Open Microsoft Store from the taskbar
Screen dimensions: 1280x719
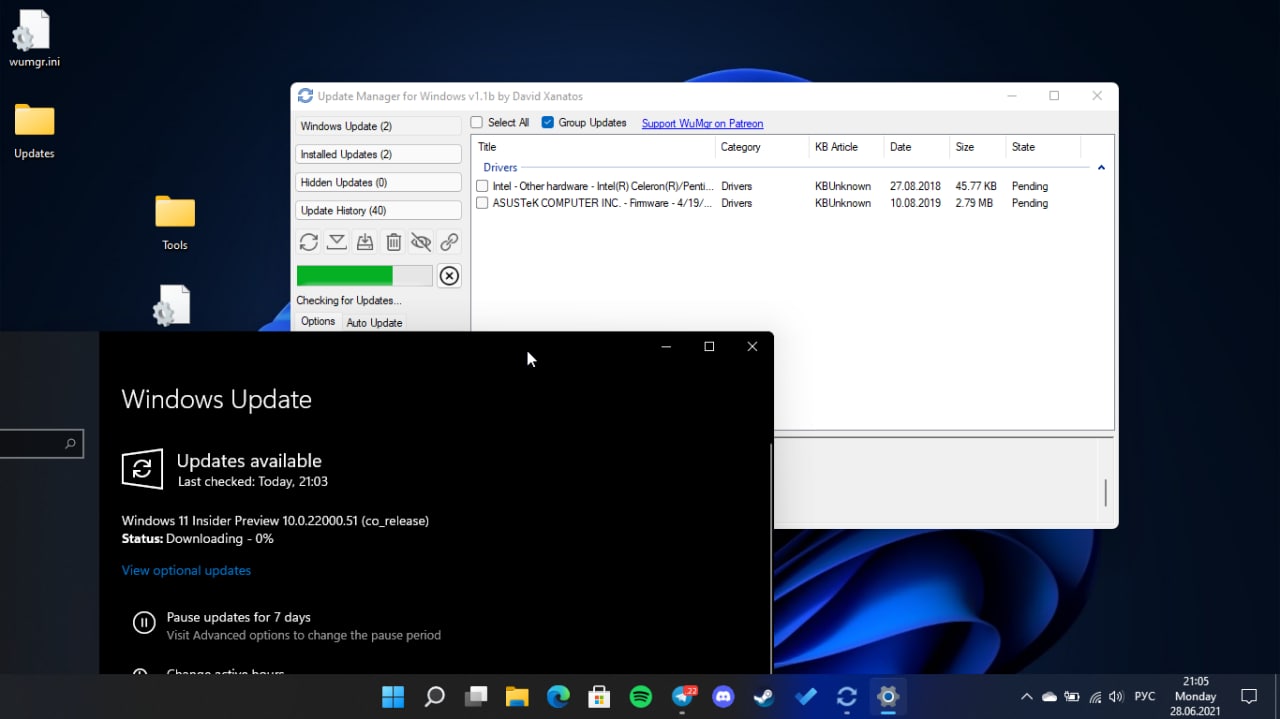pos(599,697)
